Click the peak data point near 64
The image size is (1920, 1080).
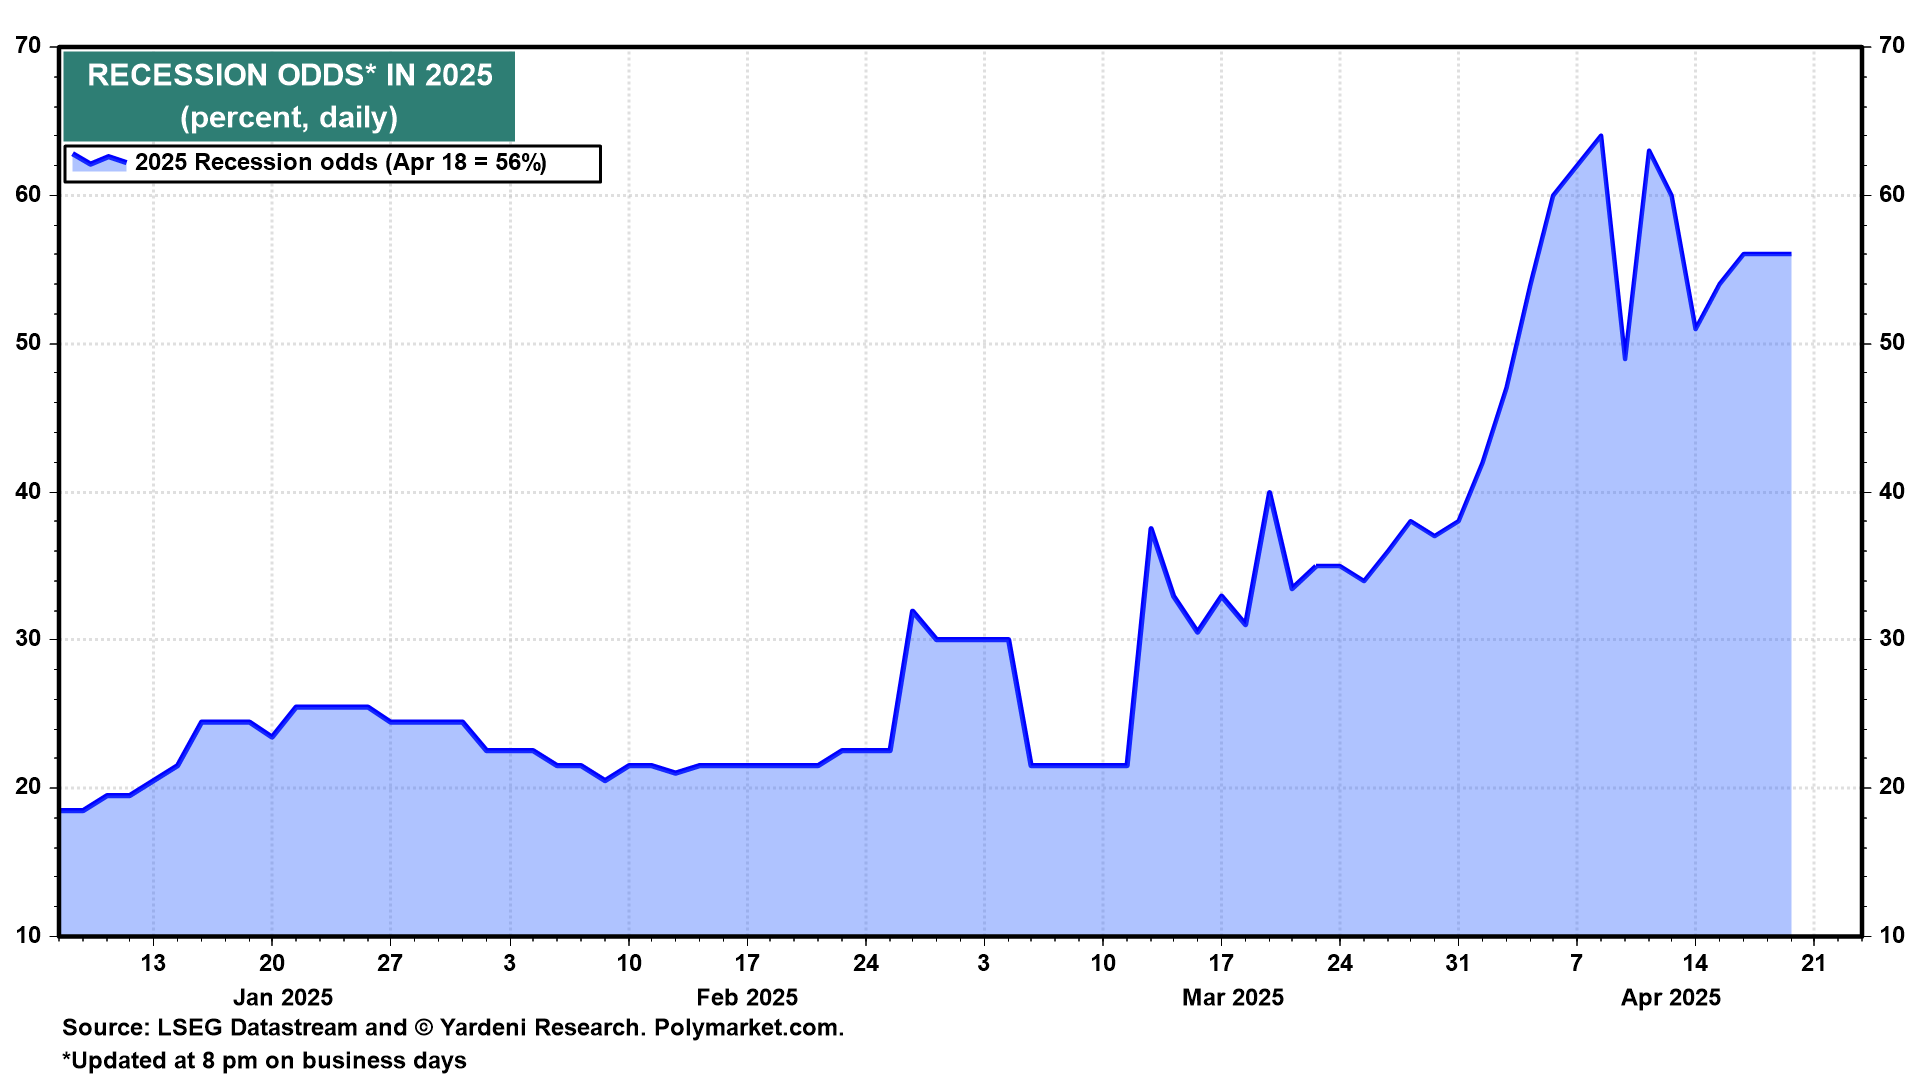coord(1601,136)
